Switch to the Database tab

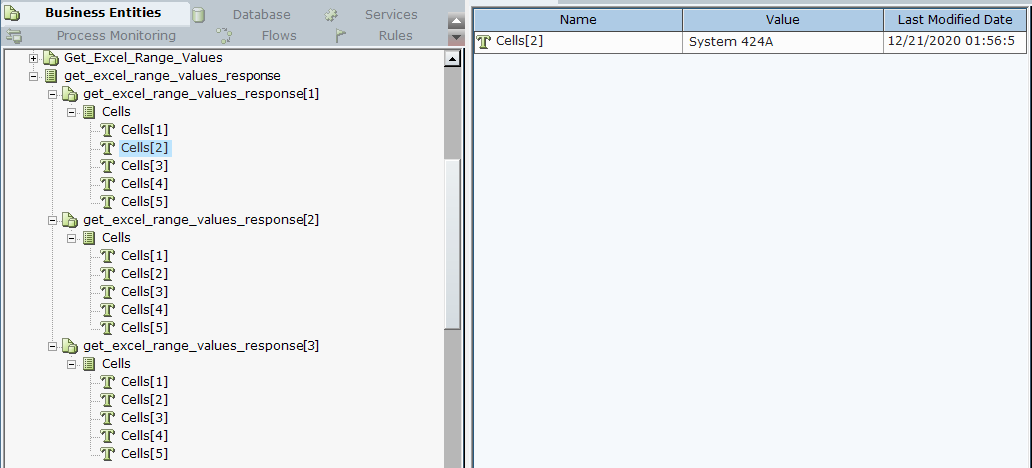261,14
